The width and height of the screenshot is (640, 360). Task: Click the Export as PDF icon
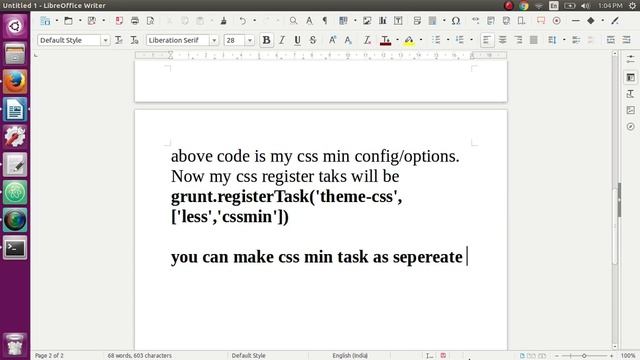[x=119, y=21]
